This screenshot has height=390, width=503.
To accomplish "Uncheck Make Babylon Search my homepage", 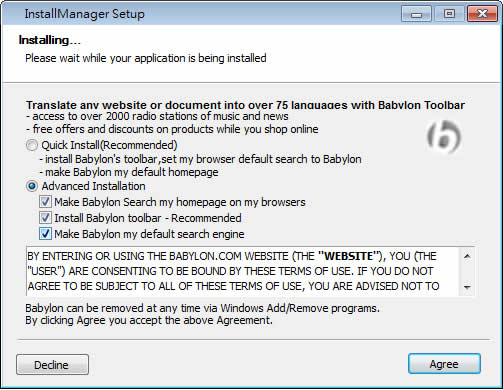I will 45,202.
